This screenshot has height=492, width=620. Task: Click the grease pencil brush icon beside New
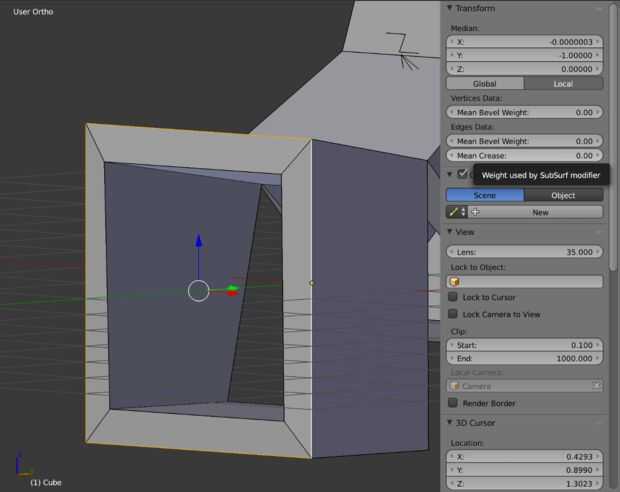coord(454,212)
